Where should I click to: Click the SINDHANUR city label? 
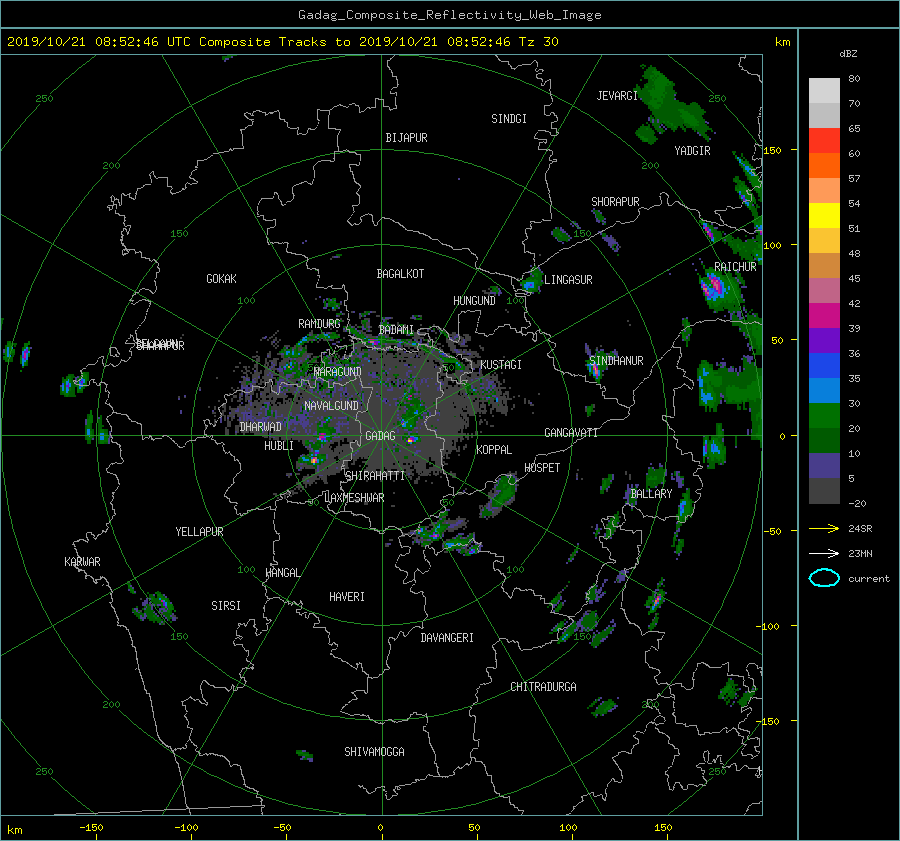pyautogui.click(x=616, y=361)
